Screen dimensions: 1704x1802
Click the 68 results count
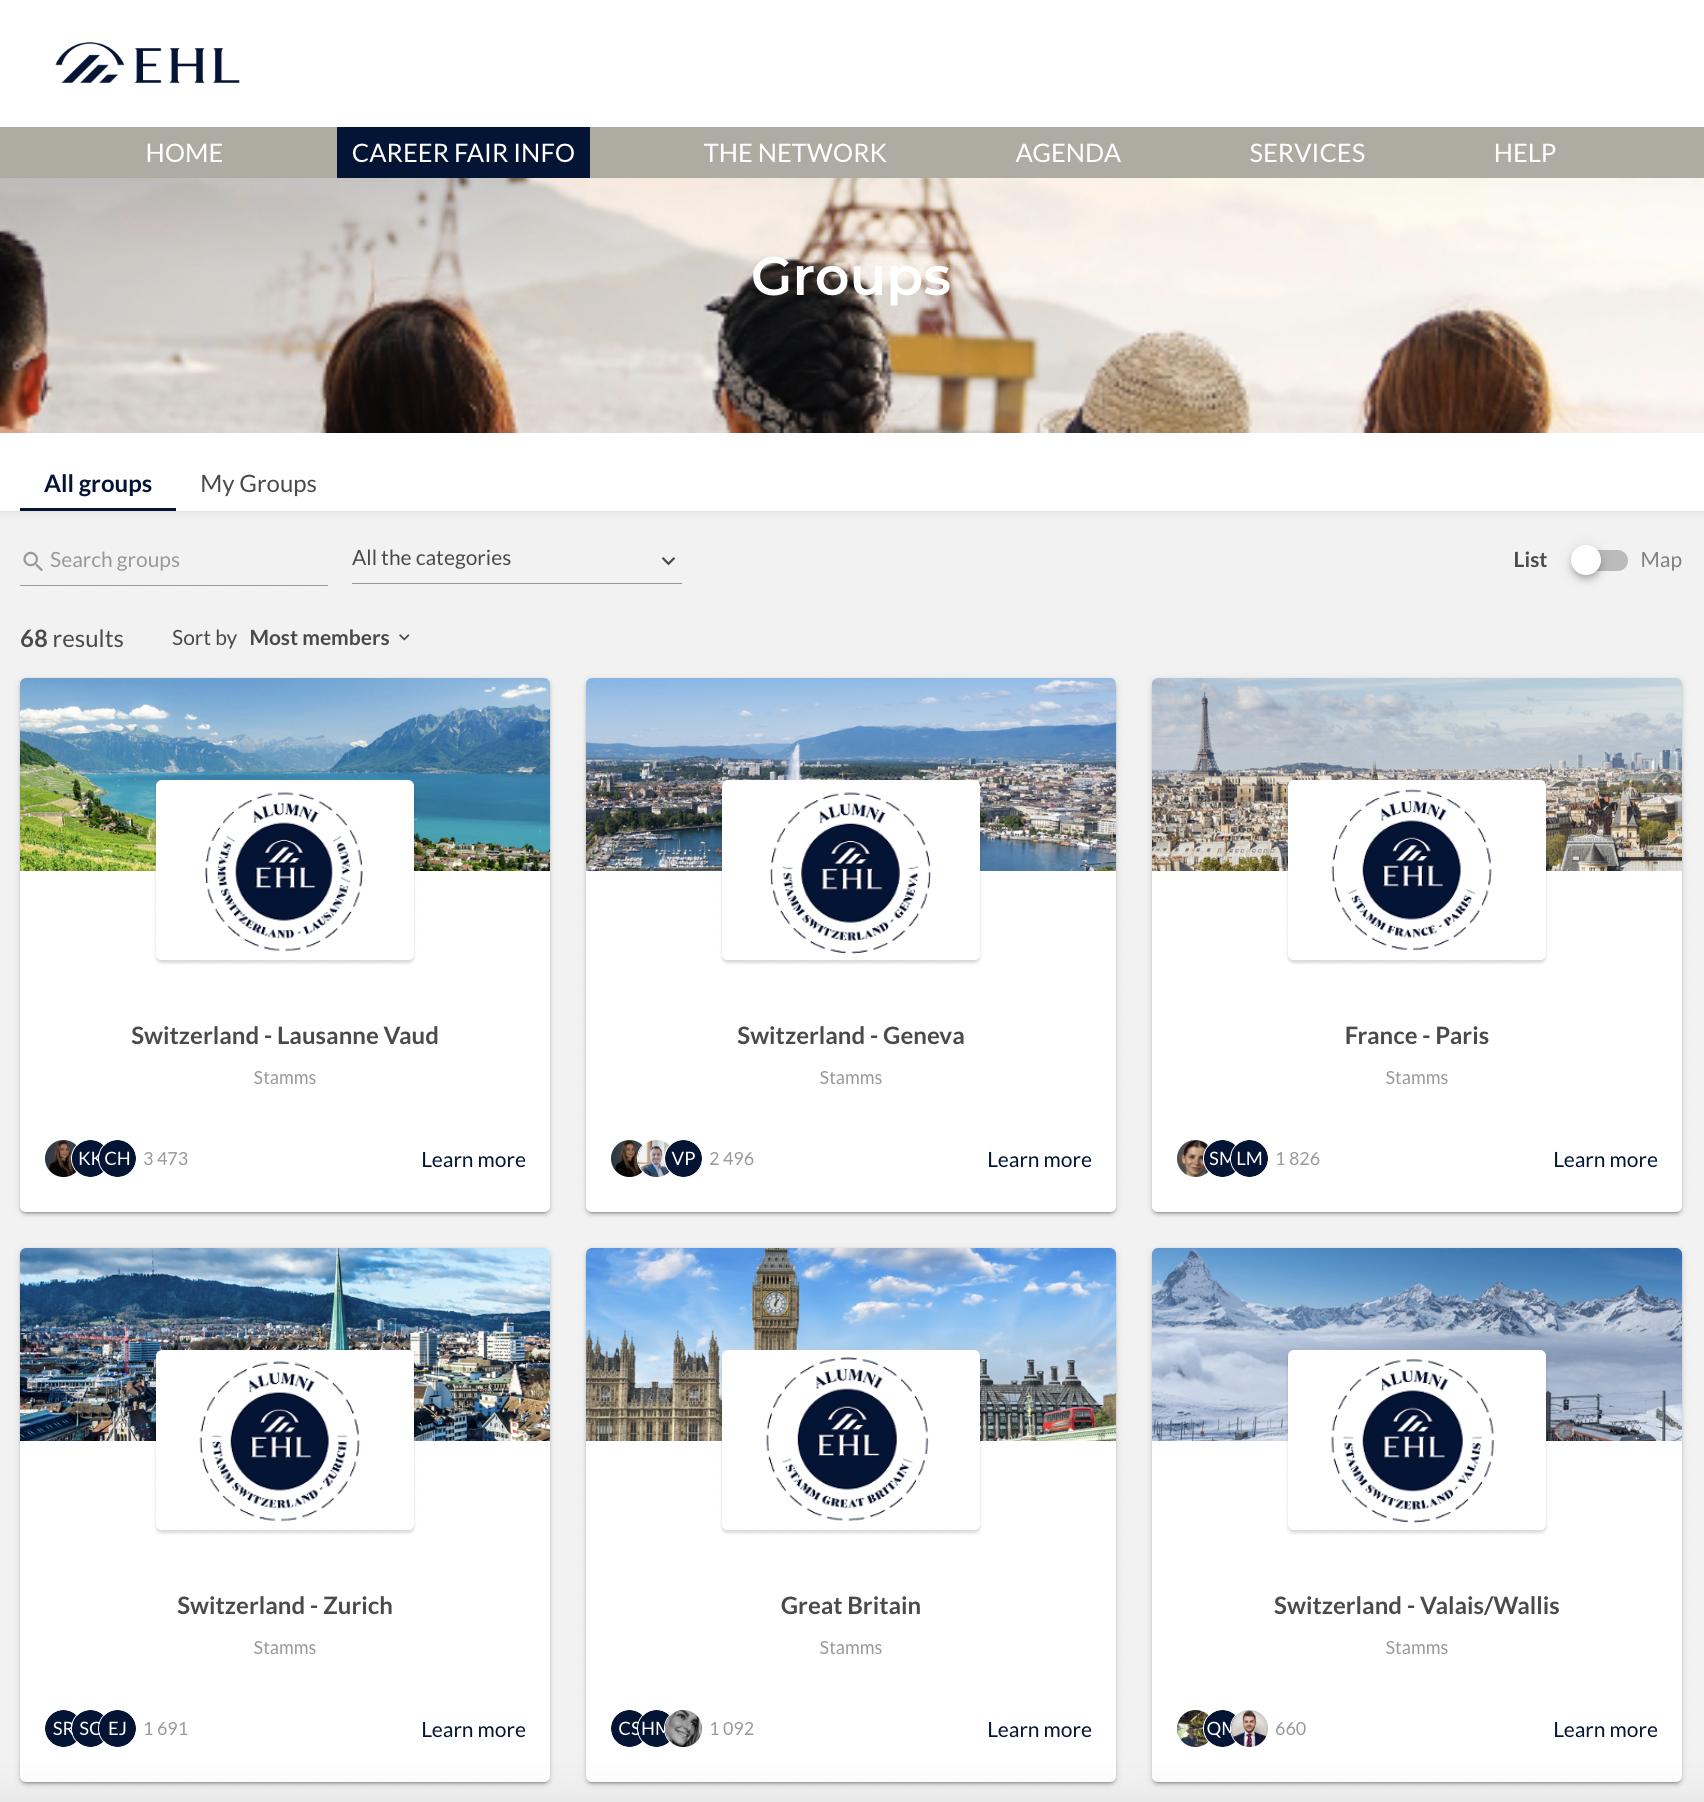point(72,639)
